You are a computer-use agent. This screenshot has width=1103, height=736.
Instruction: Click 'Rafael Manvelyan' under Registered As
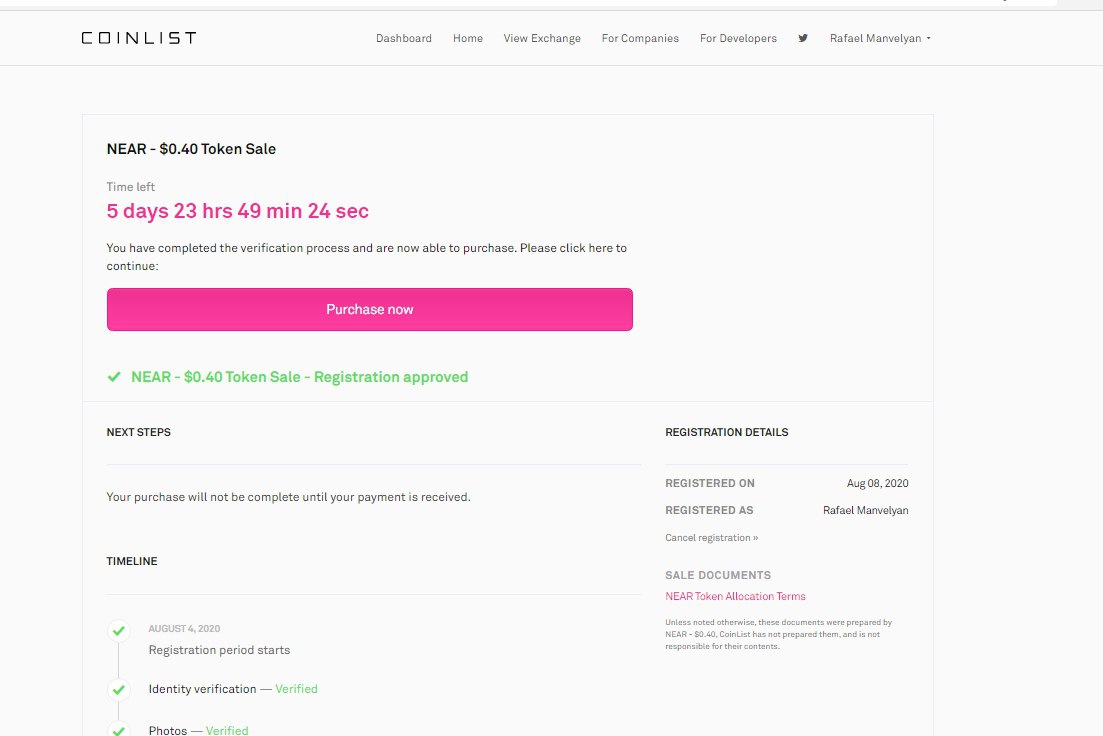coord(865,510)
